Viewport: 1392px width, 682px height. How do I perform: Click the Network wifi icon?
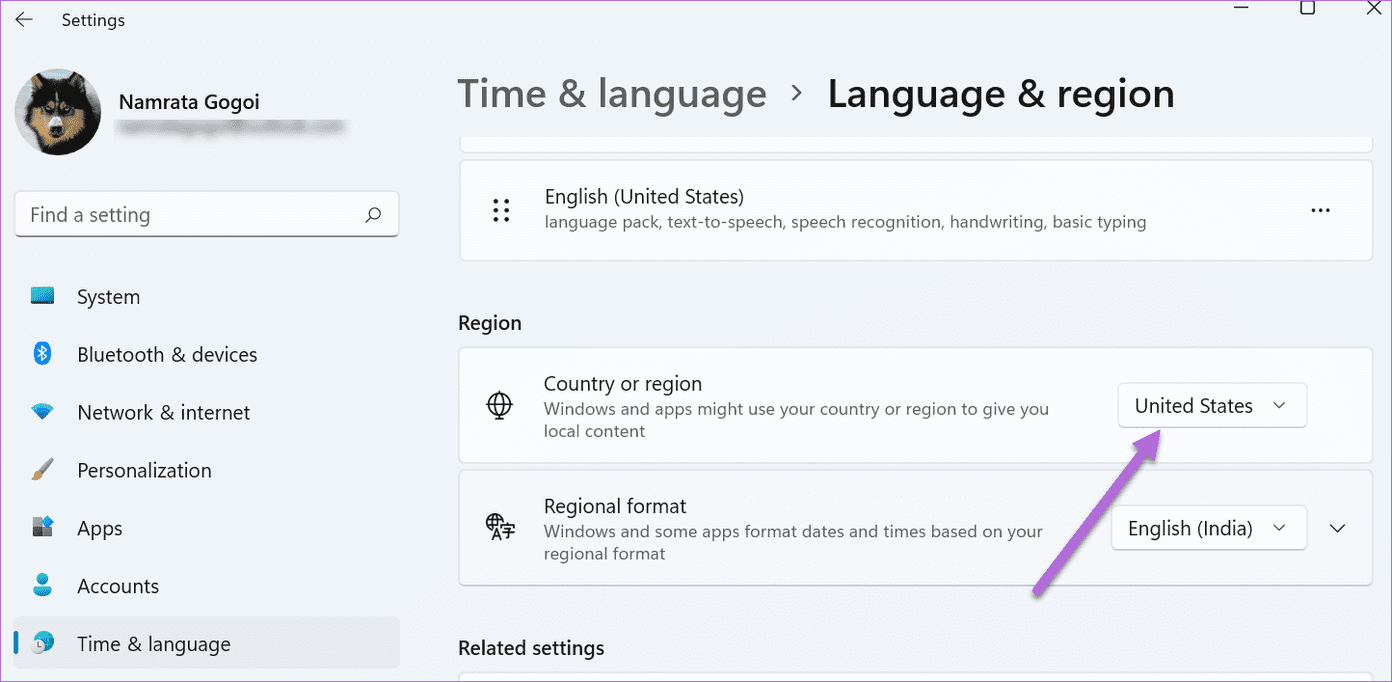pos(42,411)
